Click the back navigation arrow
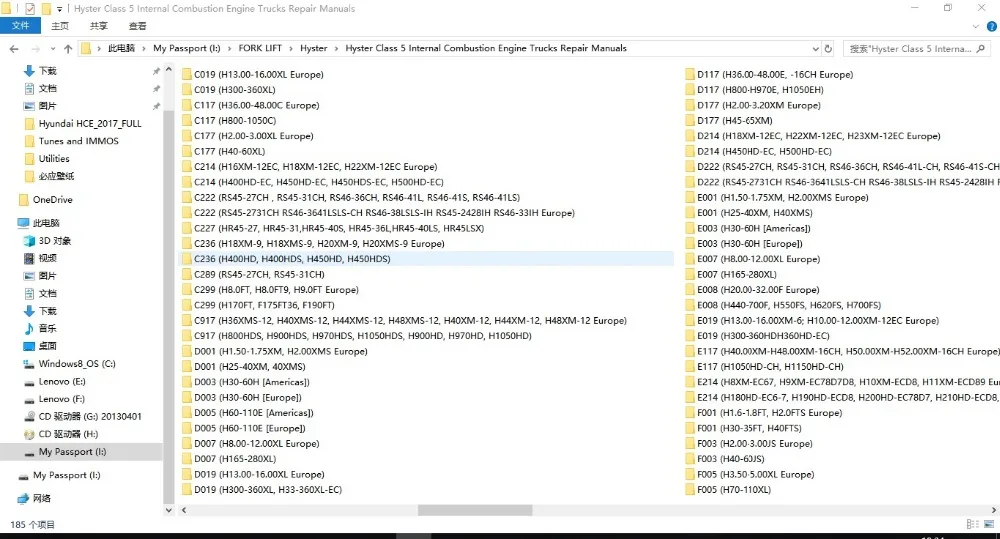The width and height of the screenshot is (1000, 539). tap(14, 48)
